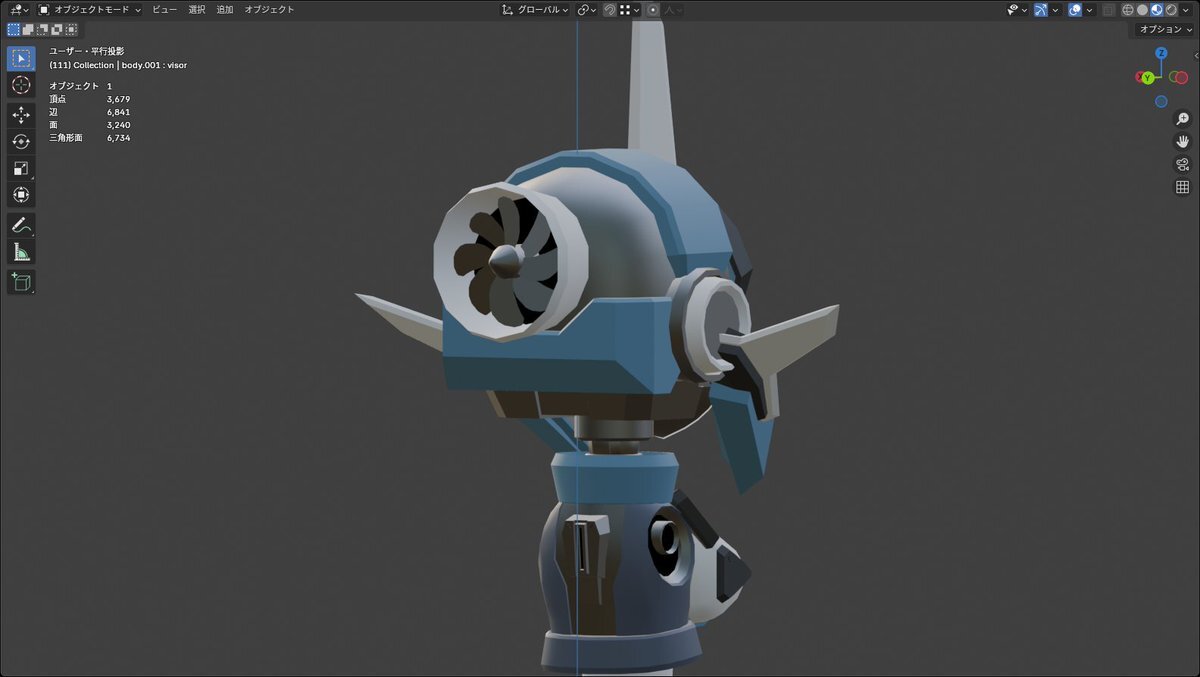Click the オブジェクト 1 statistic
This screenshot has height=677, width=1200.
[x=81, y=86]
